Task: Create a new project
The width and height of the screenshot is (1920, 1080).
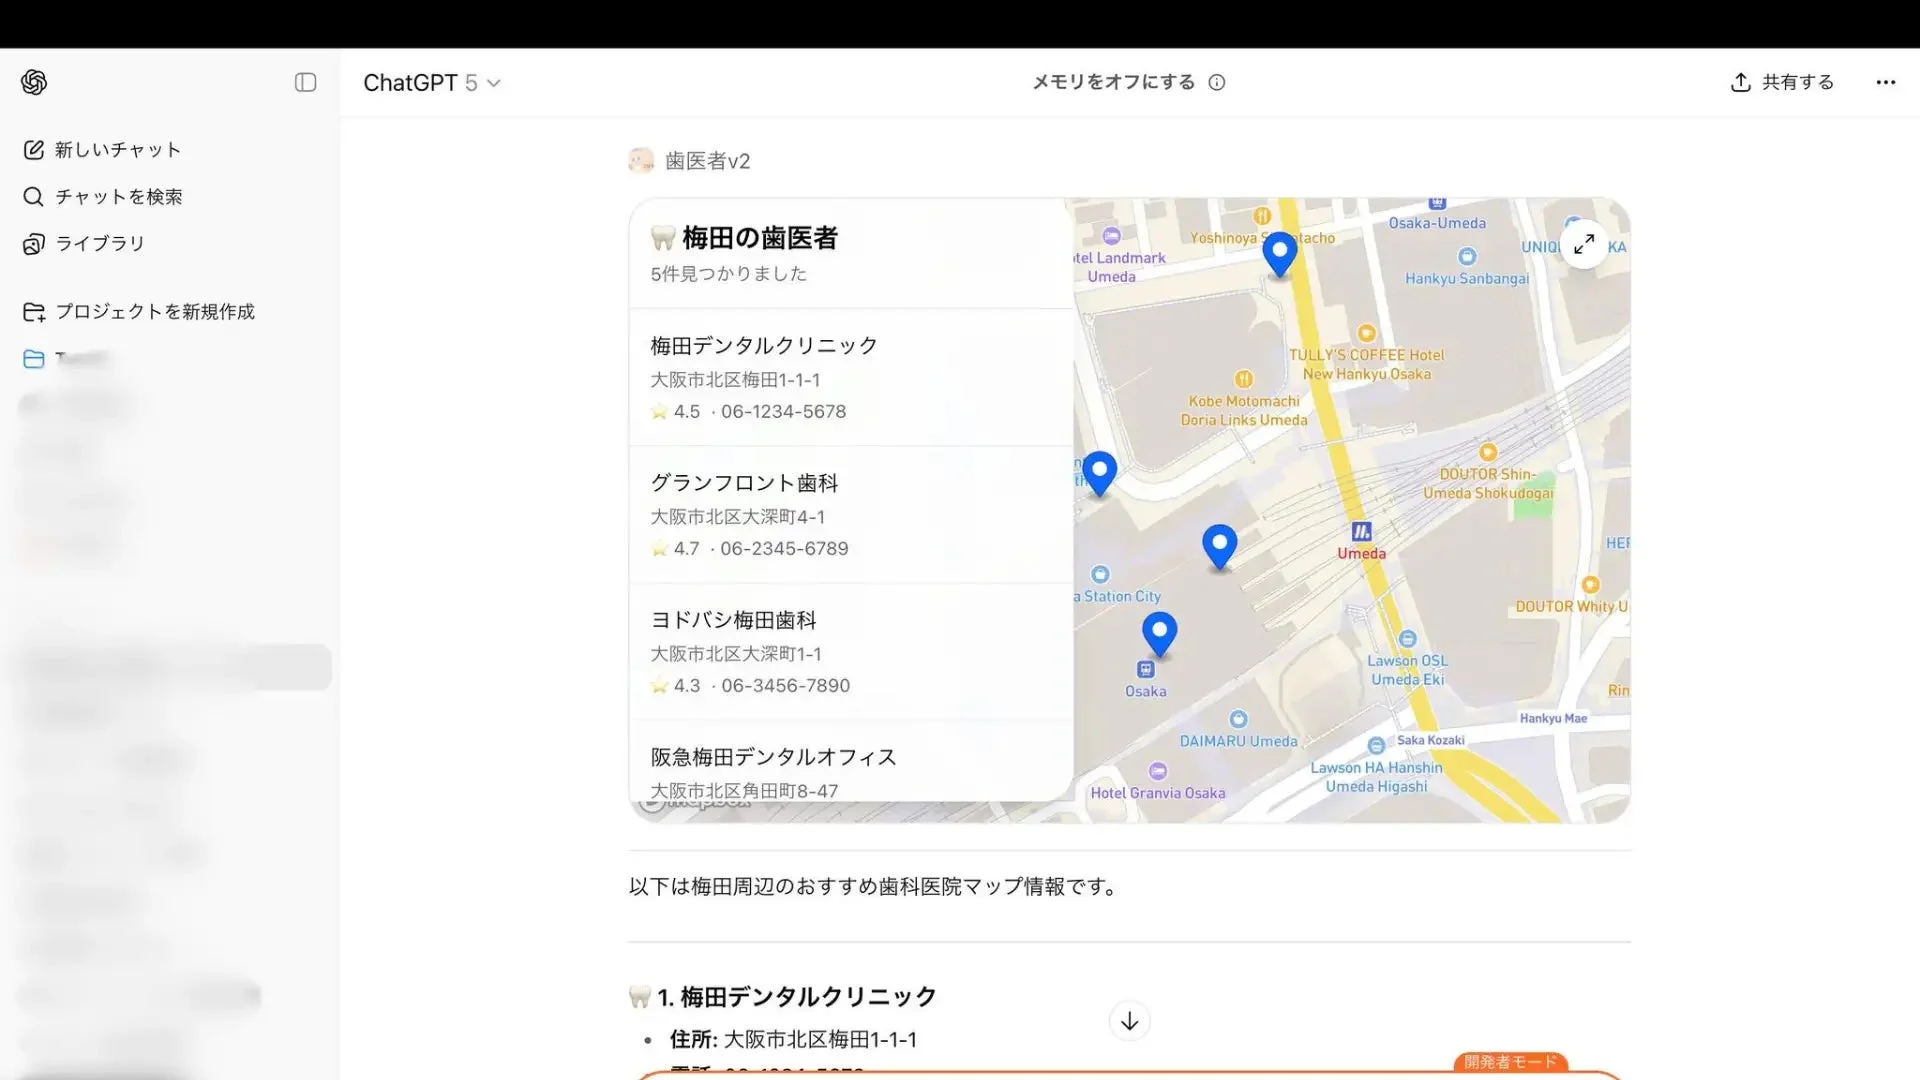Action: pos(155,311)
